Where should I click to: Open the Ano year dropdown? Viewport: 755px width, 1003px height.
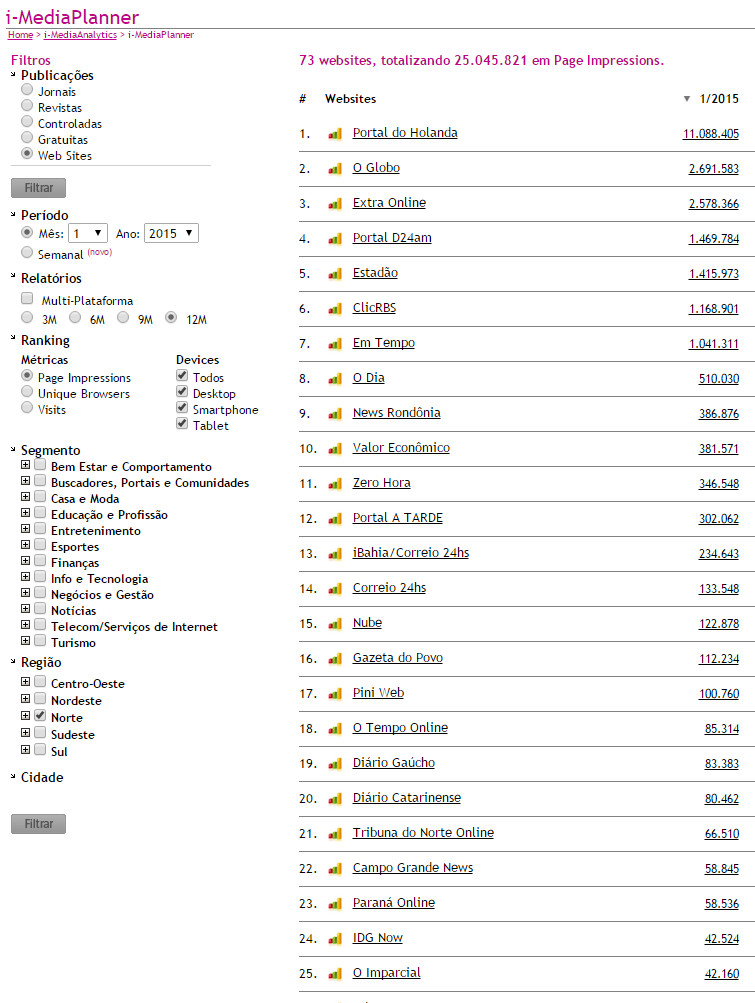(171, 233)
